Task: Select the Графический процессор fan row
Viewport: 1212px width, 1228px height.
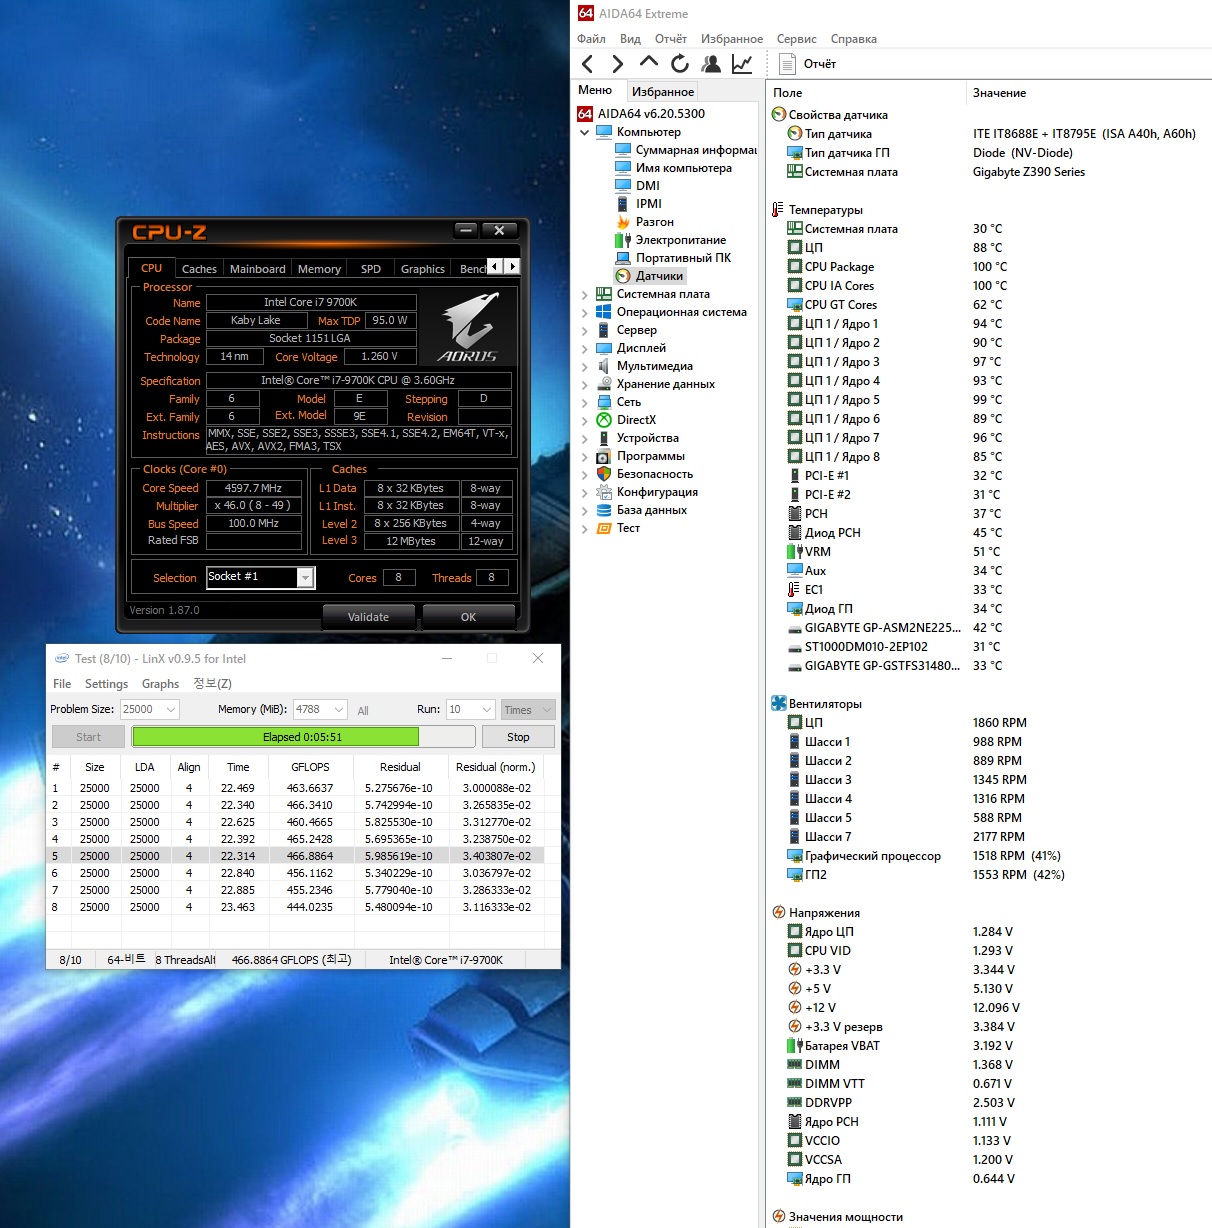Action: (989, 856)
